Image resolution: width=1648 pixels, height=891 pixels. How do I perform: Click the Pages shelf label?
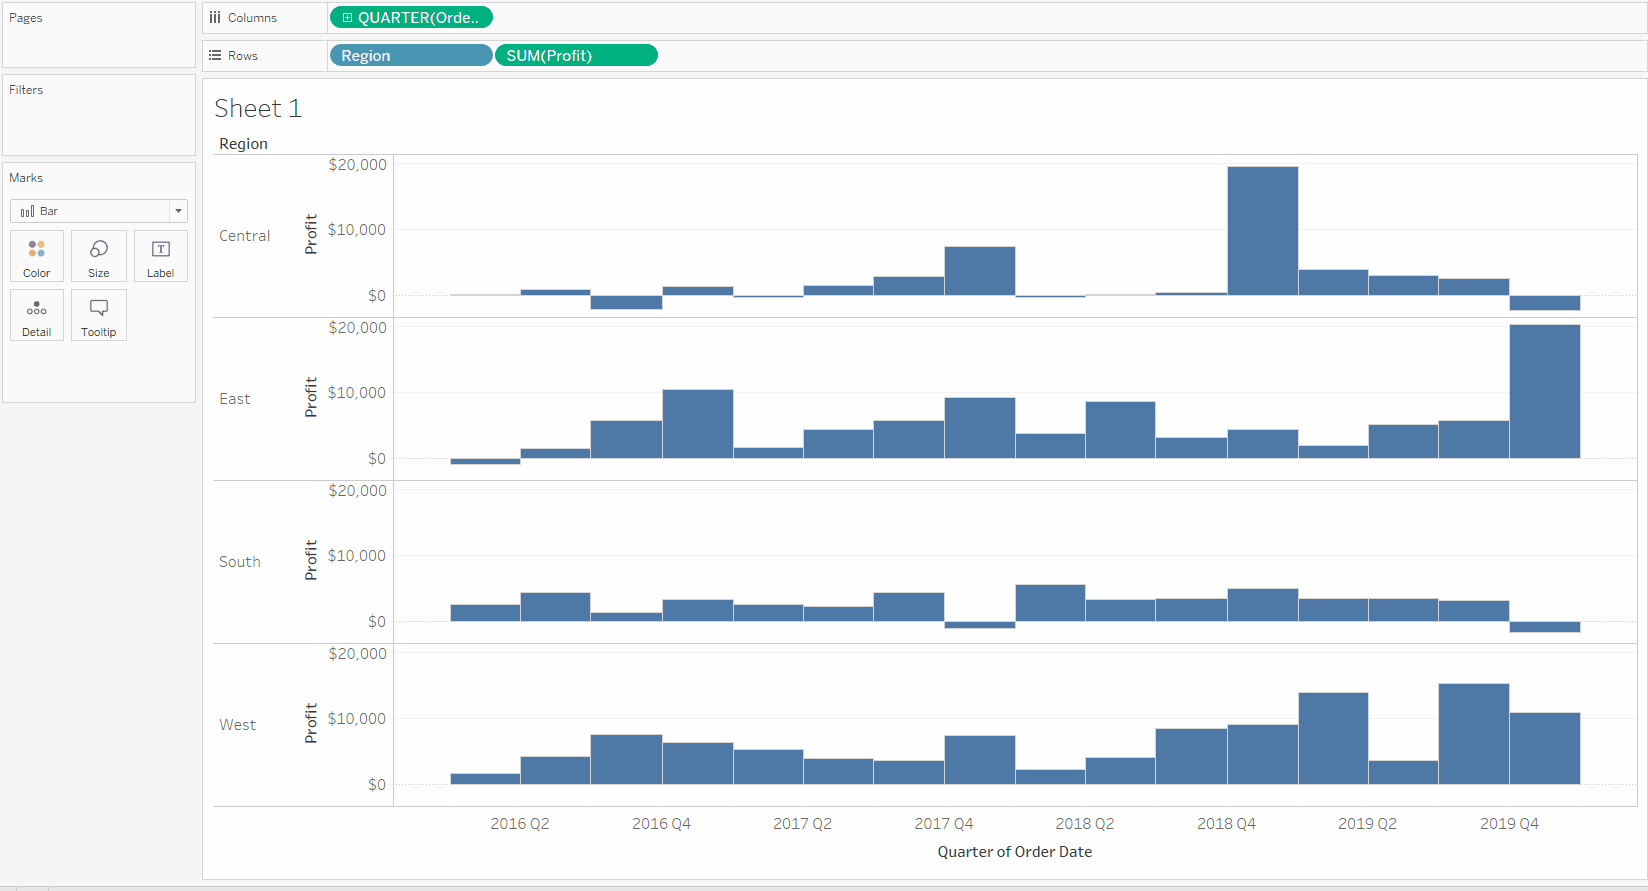point(26,18)
